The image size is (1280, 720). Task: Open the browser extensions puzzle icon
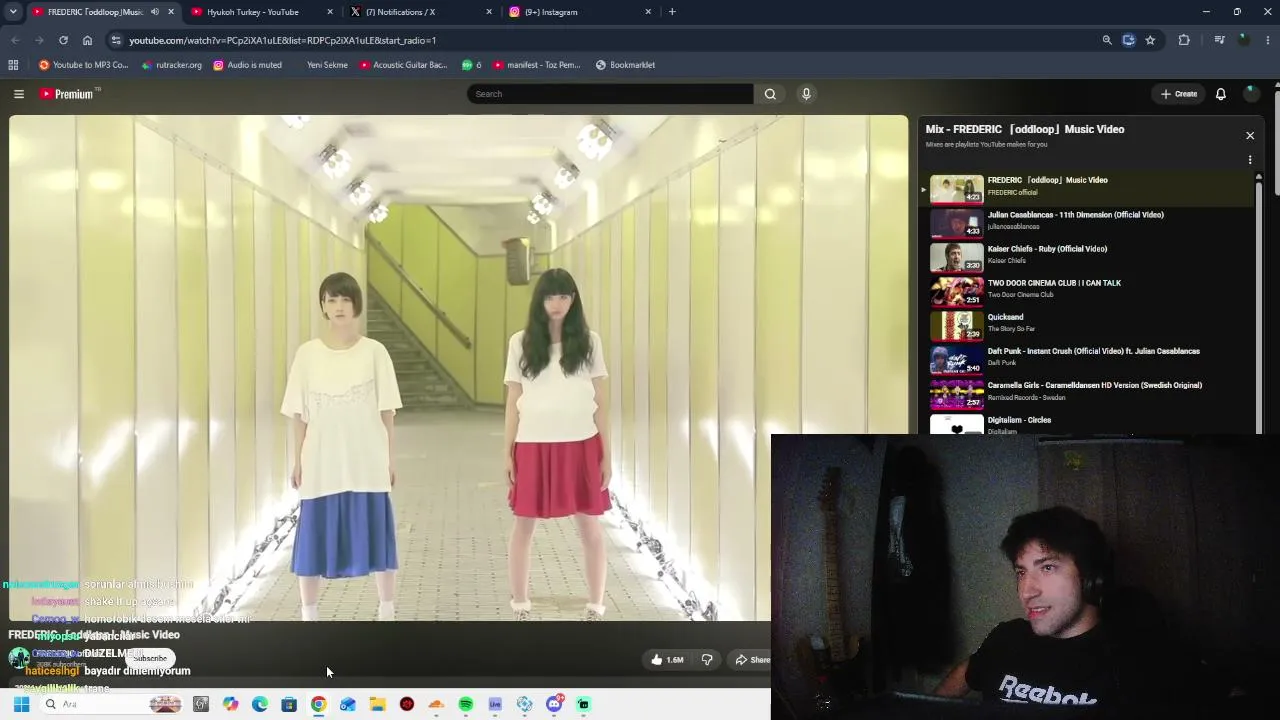tap(1184, 40)
